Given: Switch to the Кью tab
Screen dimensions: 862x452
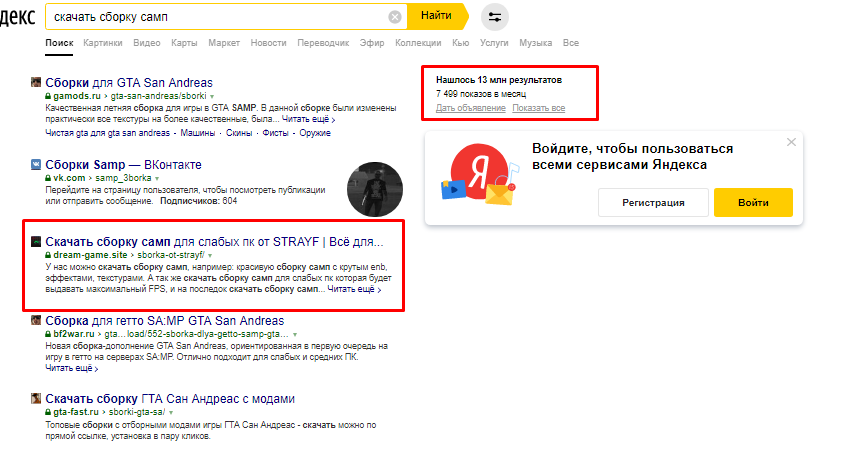Looking at the screenshot, I should click(x=461, y=43).
